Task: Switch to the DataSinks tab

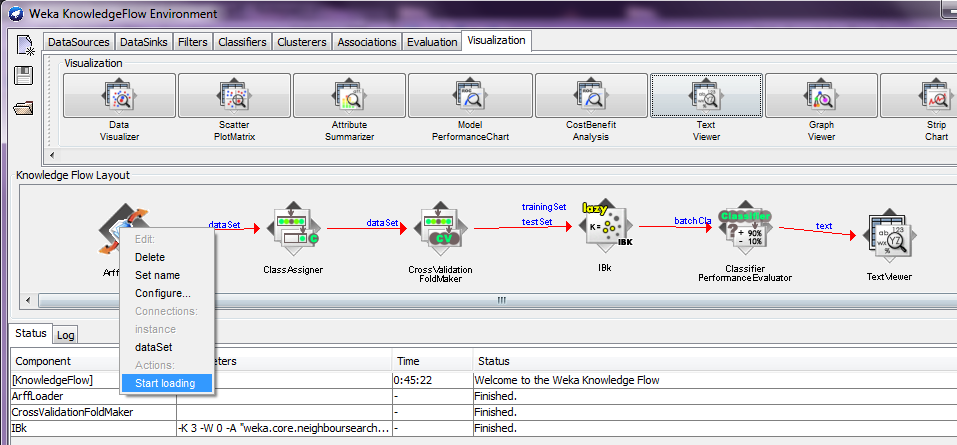Action: pyautogui.click(x=144, y=42)
